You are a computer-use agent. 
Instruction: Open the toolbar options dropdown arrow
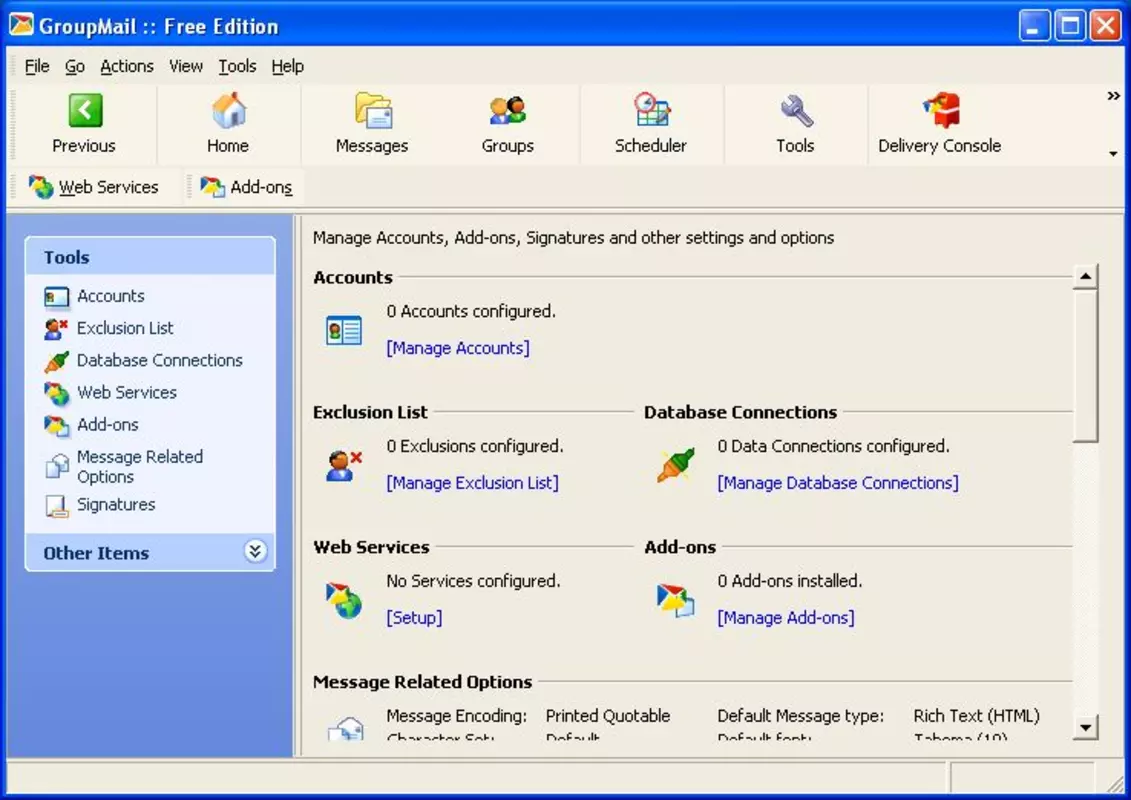point(1114,154)
